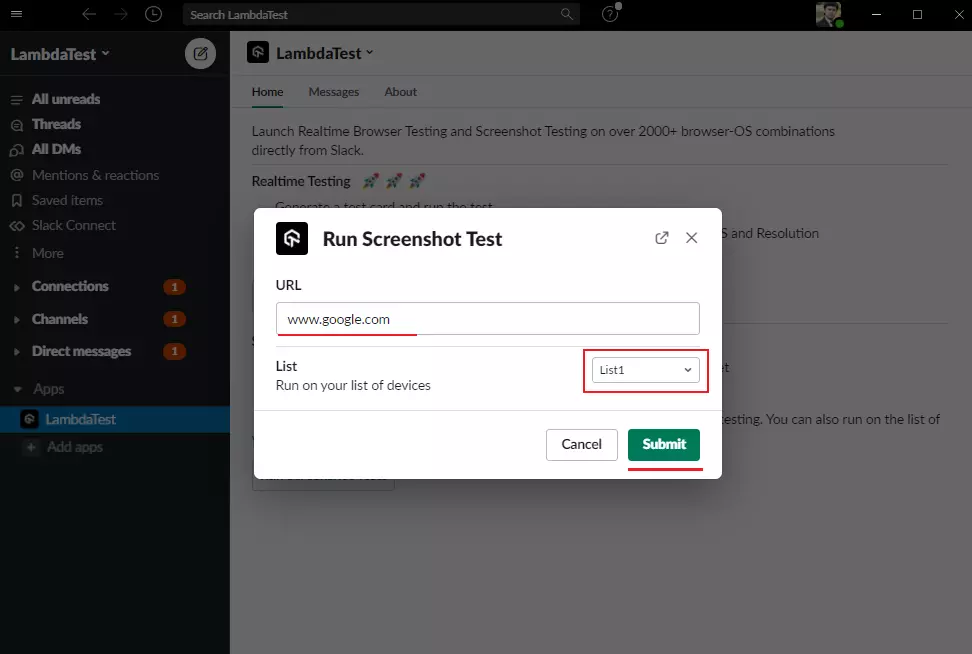Open Slack Connect from the sidebar
This screenshot has height=654, width=972.
point(71,225)
